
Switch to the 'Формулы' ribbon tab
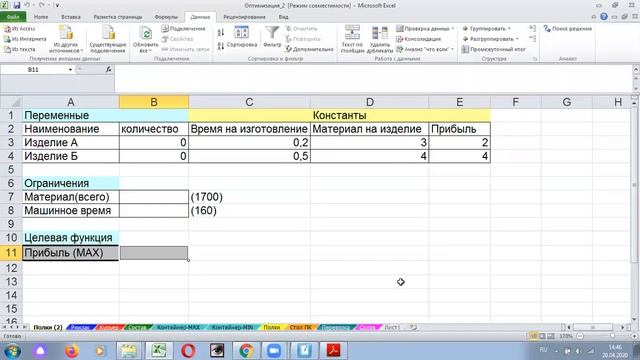point(166,17)
